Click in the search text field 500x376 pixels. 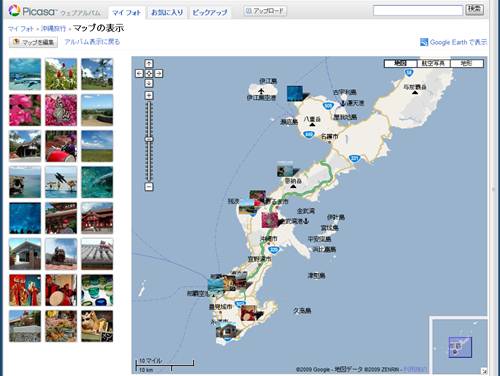click(x=418, y=10)
